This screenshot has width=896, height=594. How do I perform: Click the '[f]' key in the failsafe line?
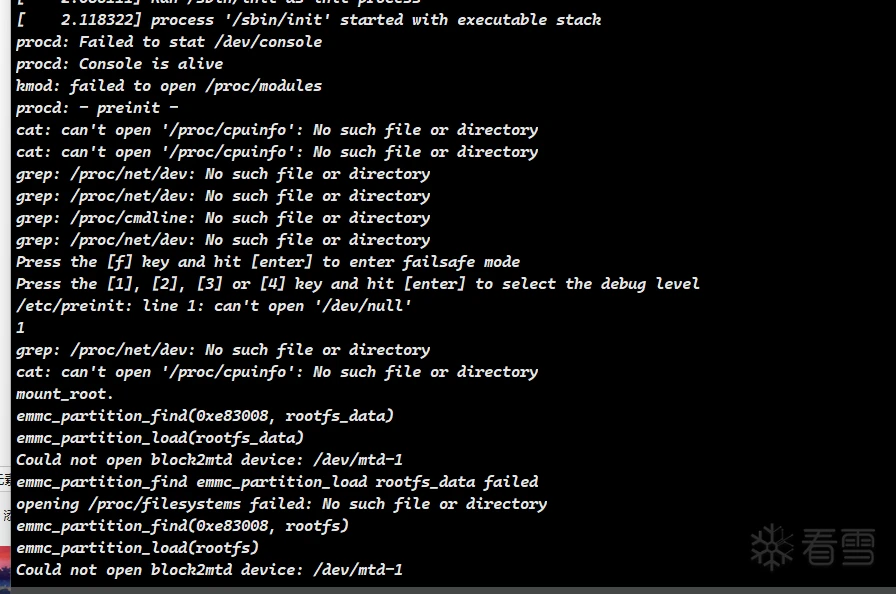coord(119,262)
